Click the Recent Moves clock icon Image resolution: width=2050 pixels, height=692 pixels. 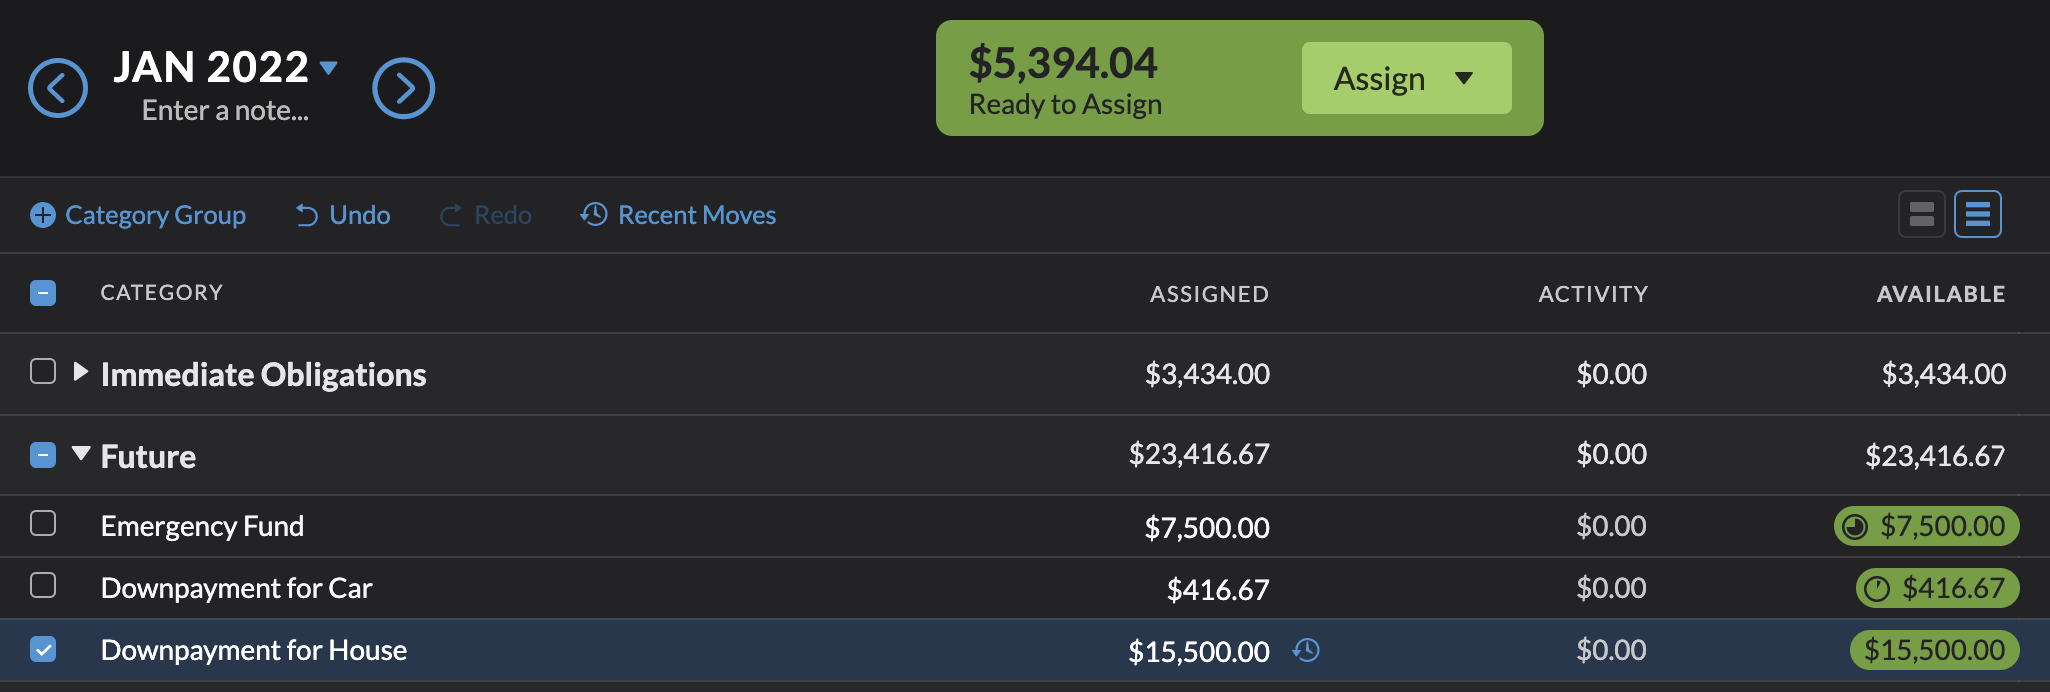[592, 214]
